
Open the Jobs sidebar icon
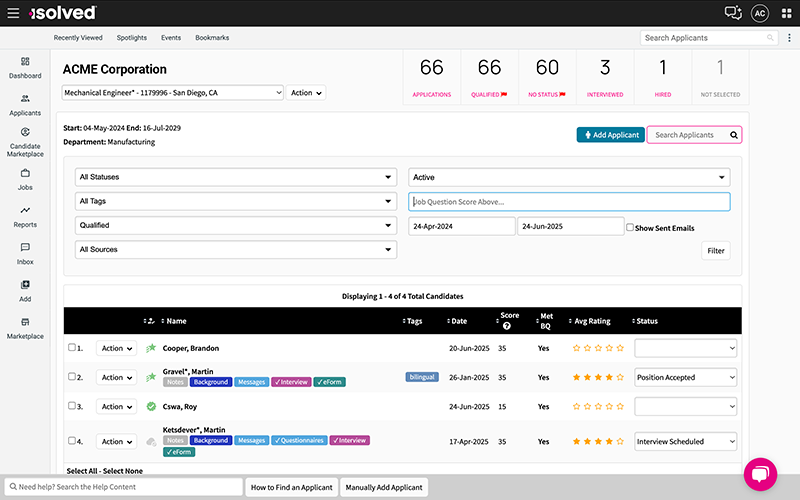click(x=25, y=179)
